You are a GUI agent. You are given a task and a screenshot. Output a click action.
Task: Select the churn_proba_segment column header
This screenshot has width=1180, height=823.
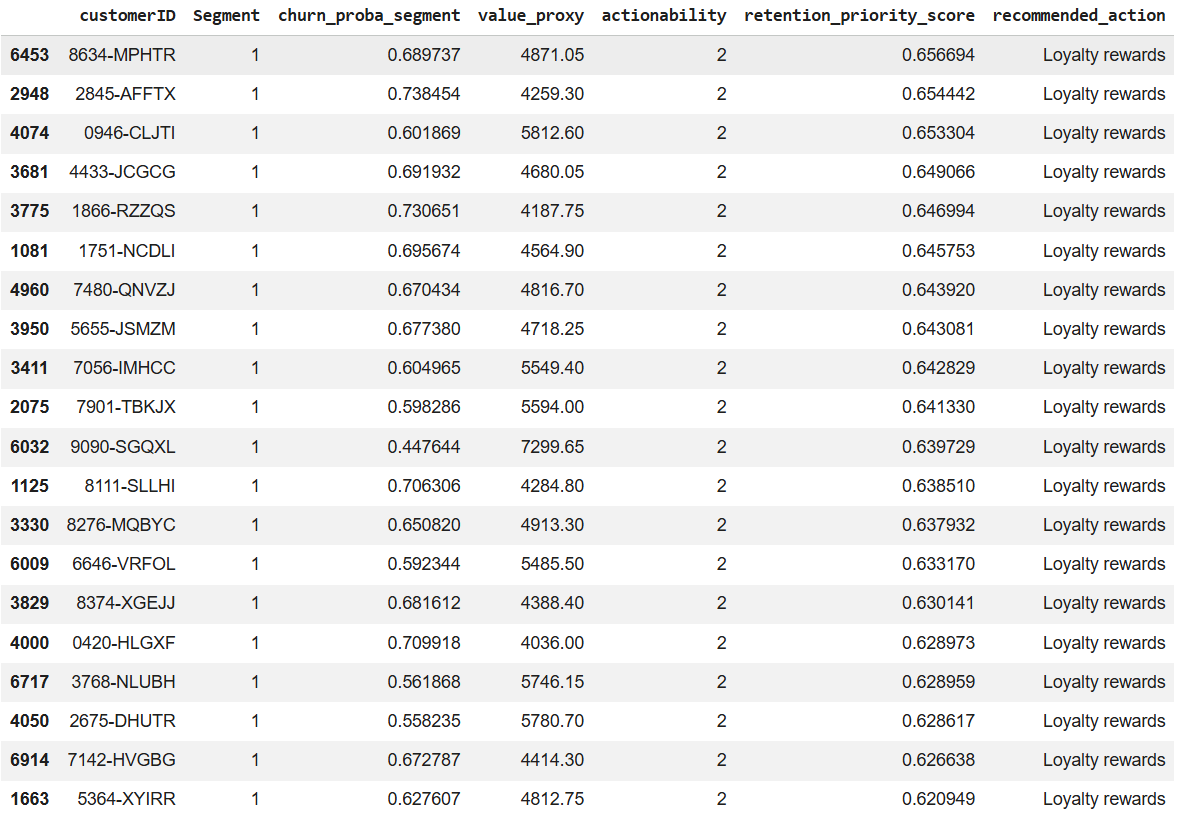click(369, 15)
